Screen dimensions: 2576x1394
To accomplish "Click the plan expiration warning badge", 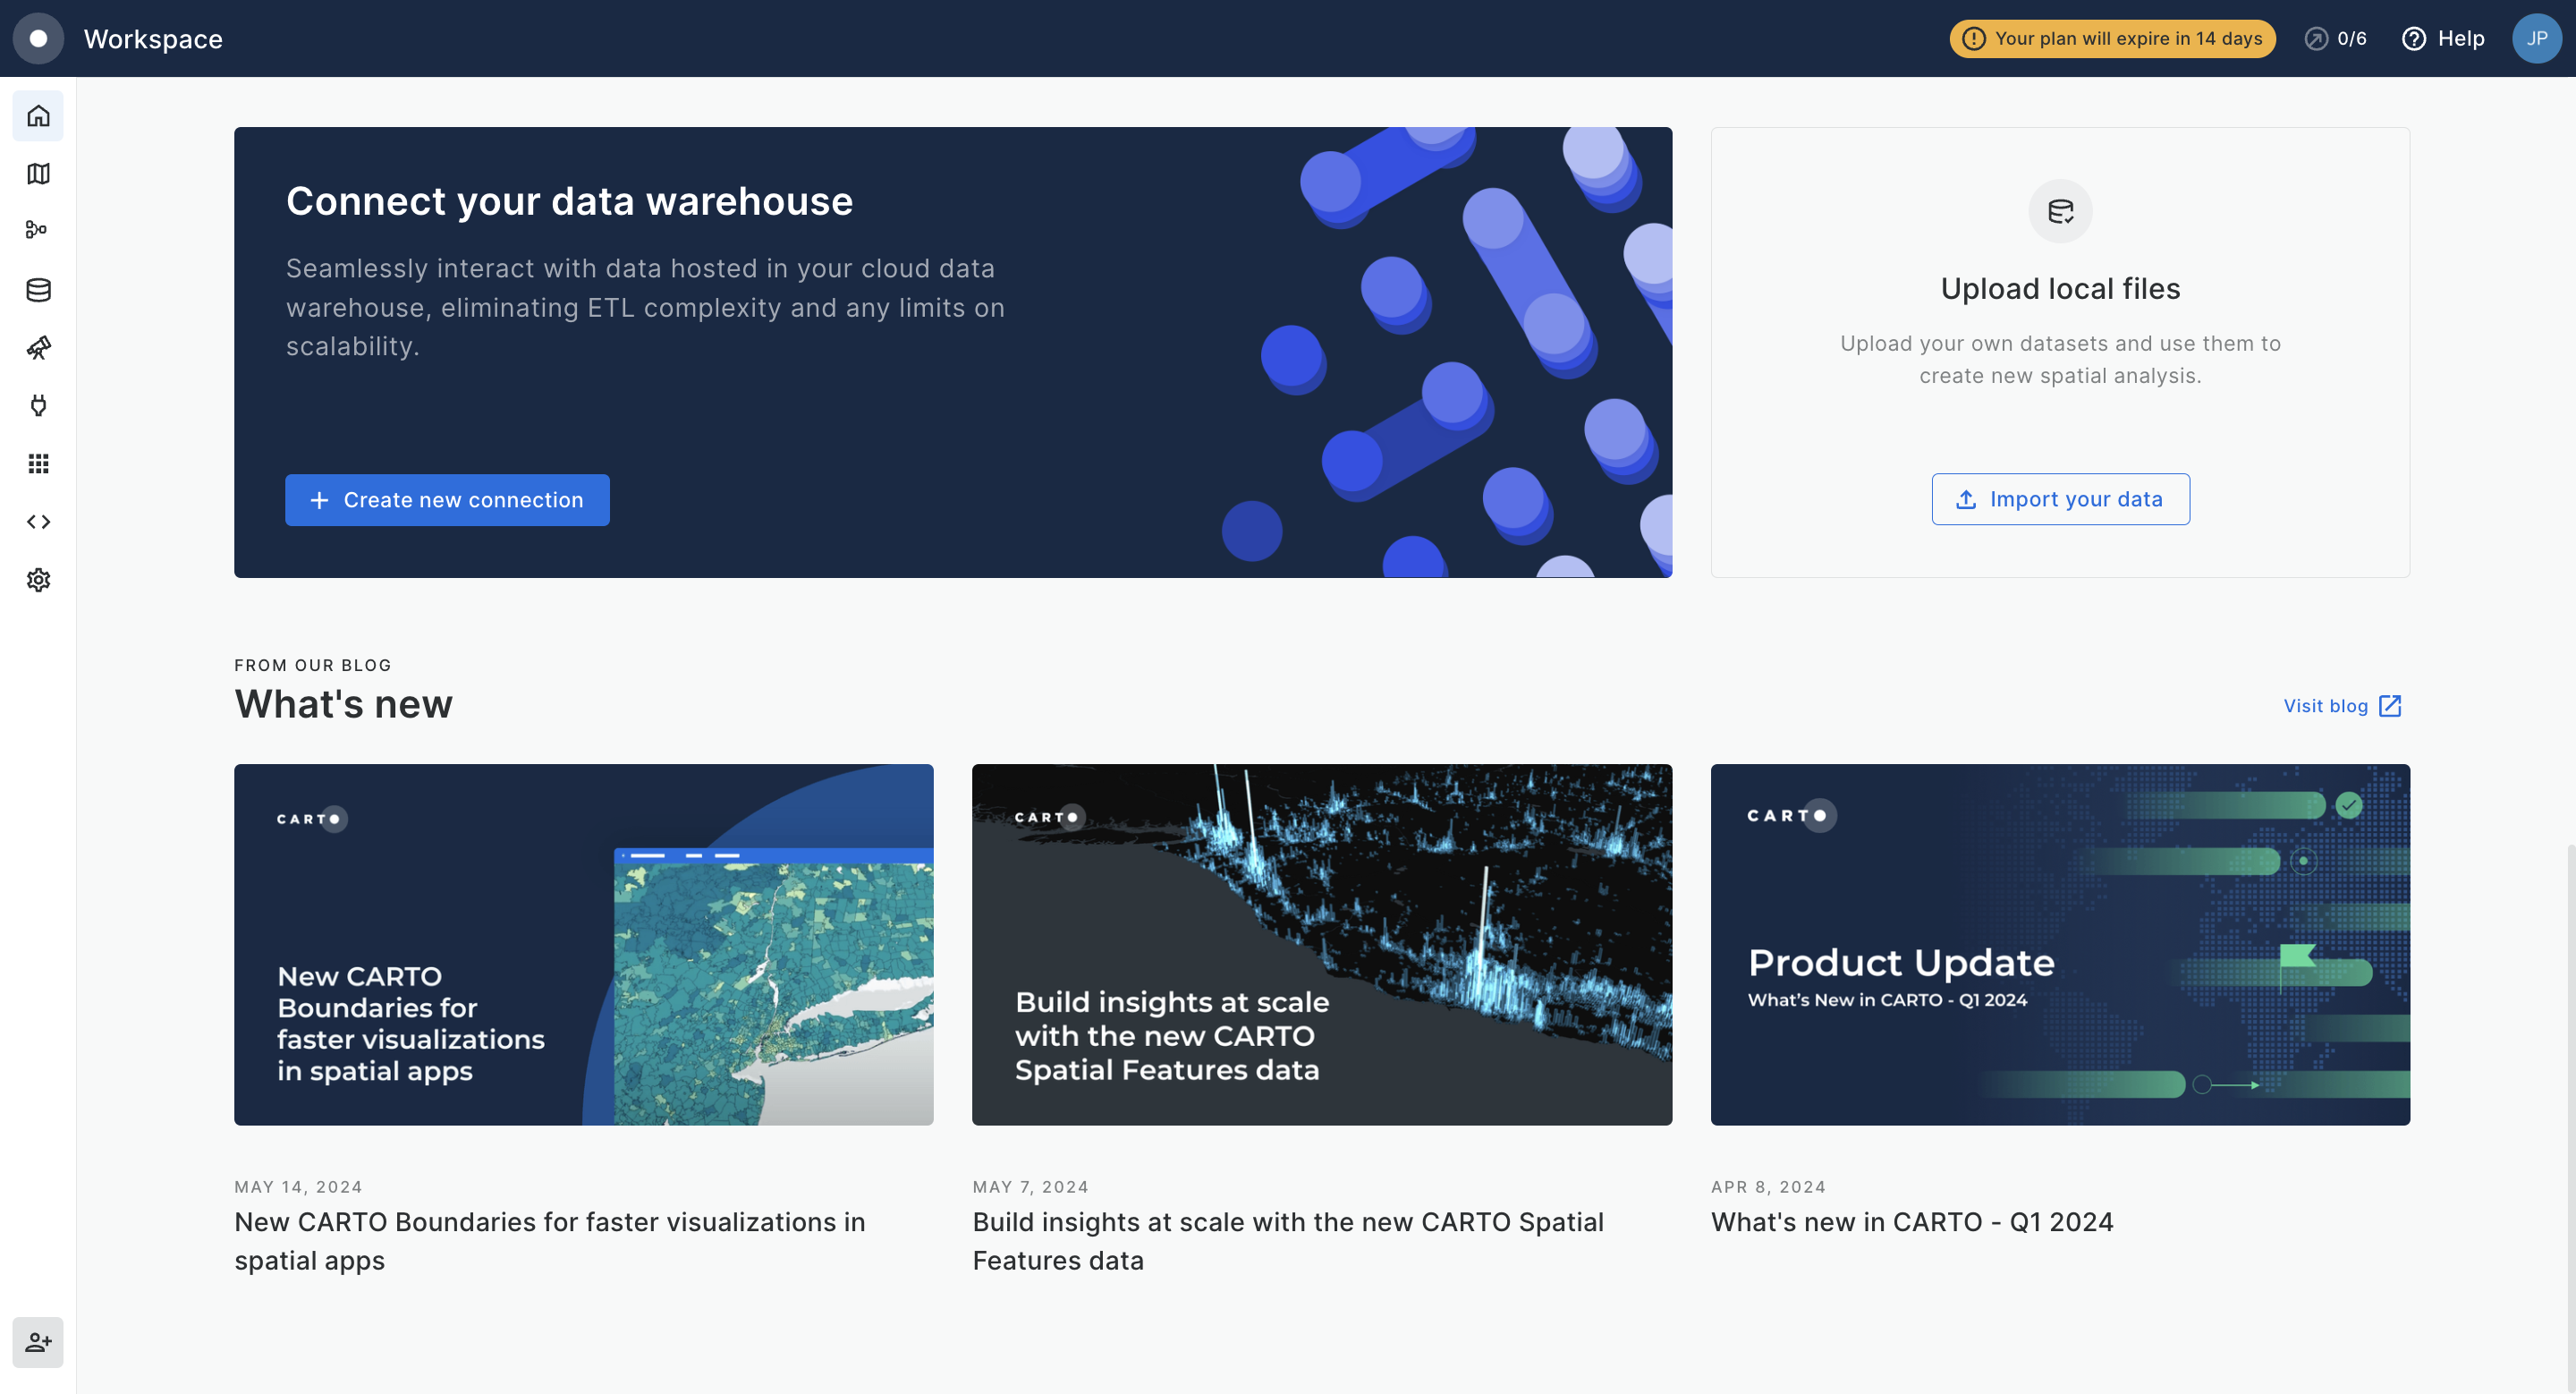I will 2112,38.
